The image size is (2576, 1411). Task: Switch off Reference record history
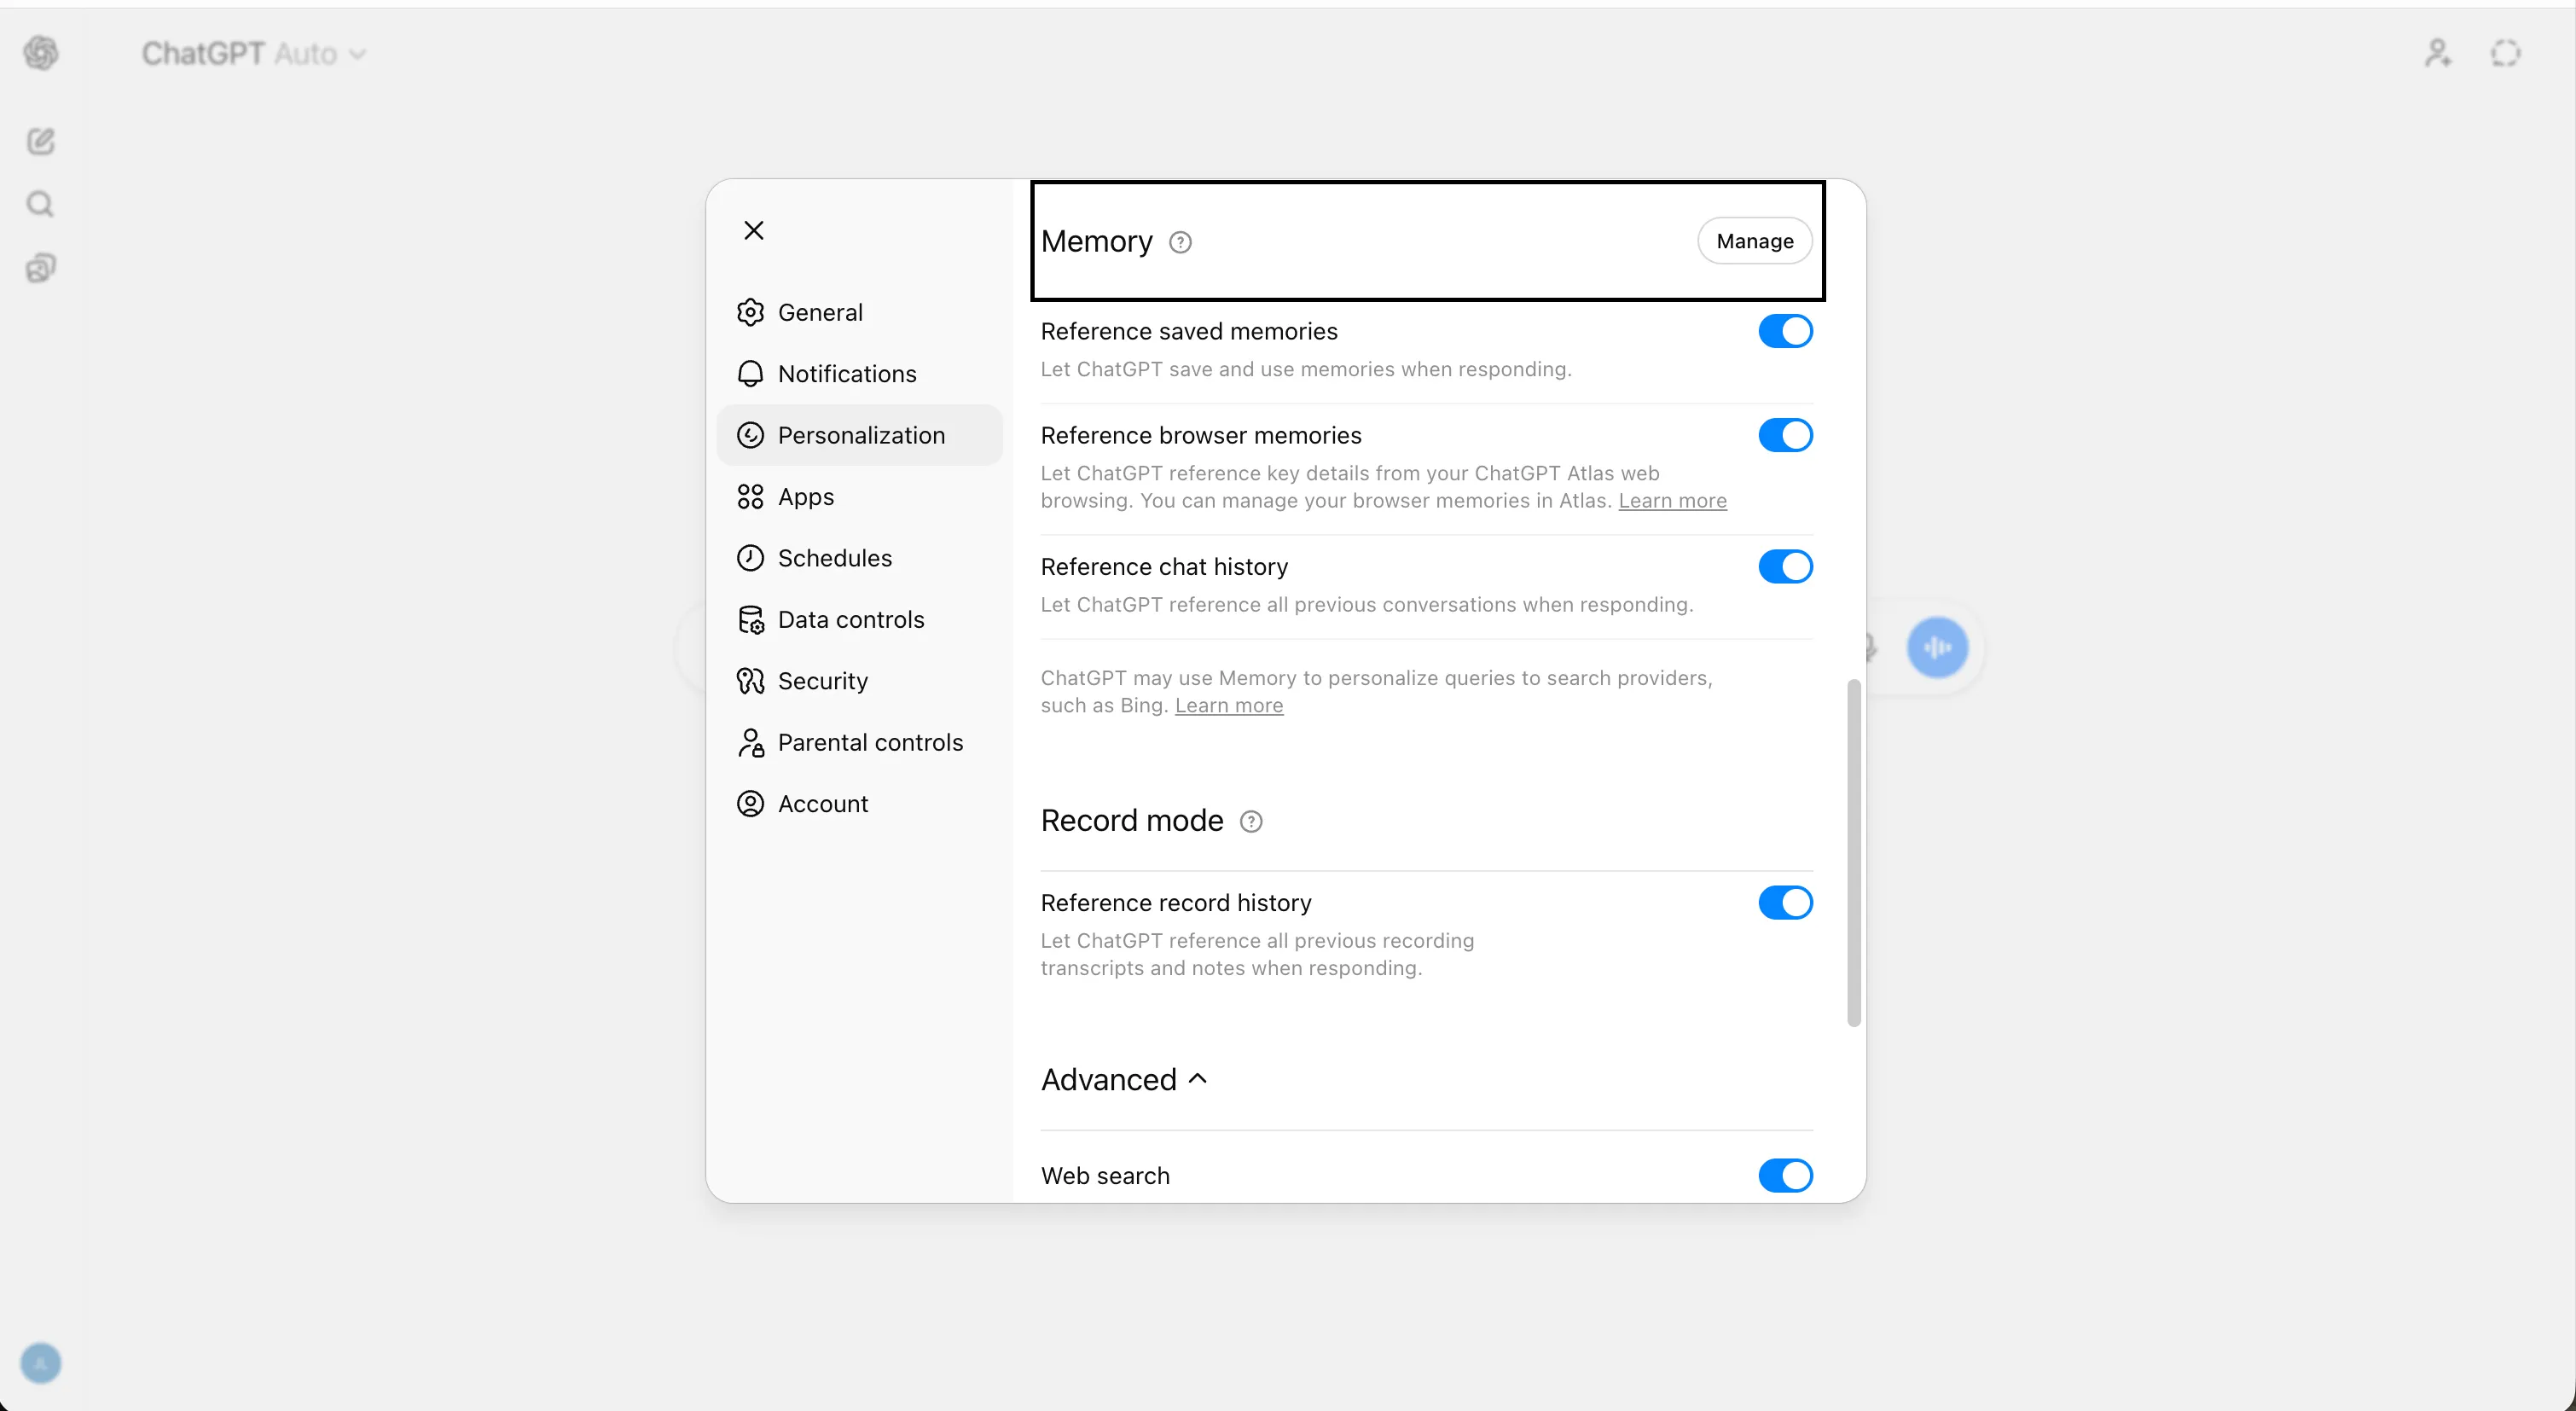click(1785, 903)
